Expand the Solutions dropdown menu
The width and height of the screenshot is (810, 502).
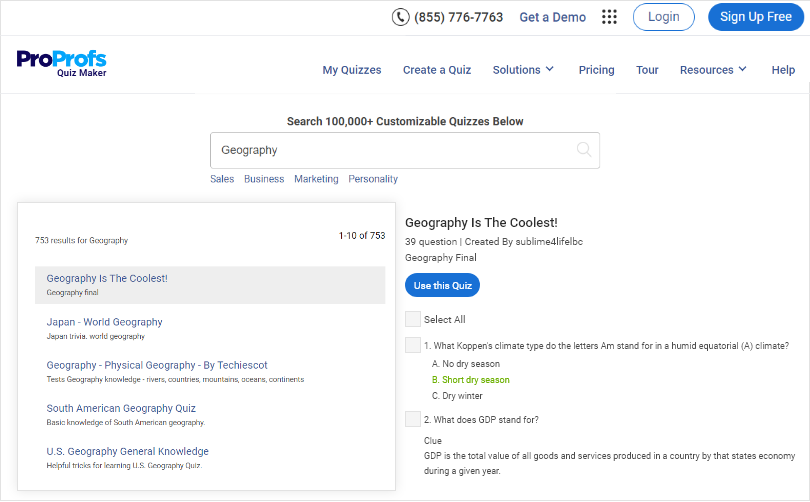[523, 70]
